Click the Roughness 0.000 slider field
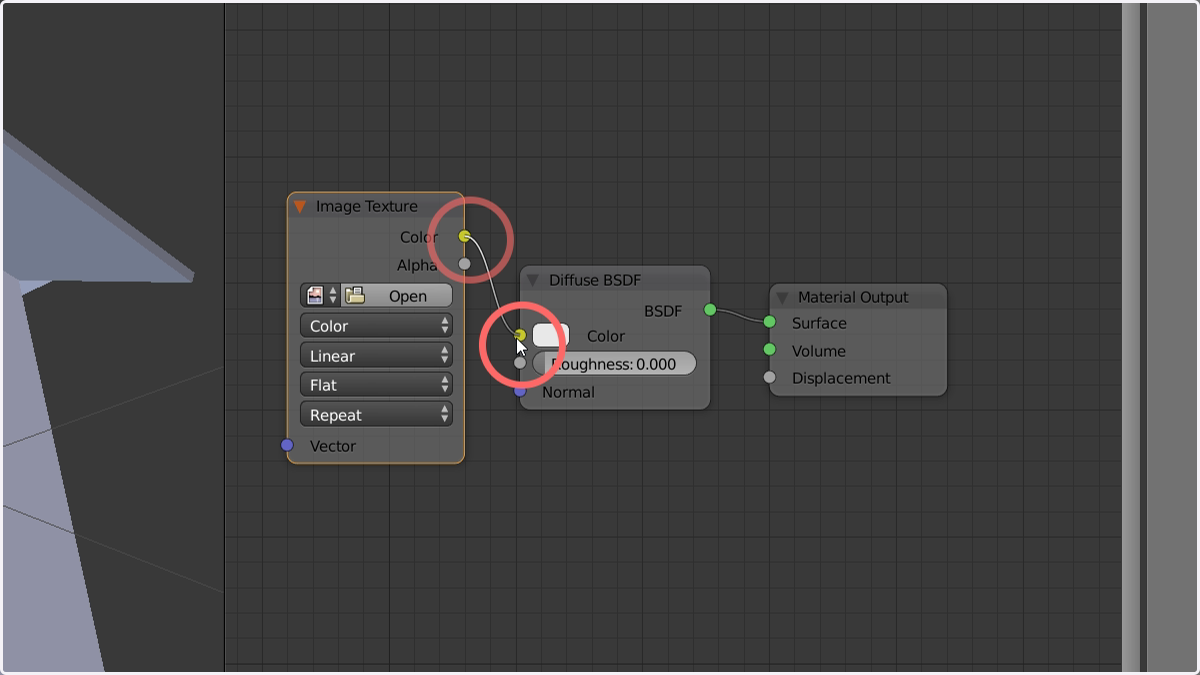 (x=614, y=364)
